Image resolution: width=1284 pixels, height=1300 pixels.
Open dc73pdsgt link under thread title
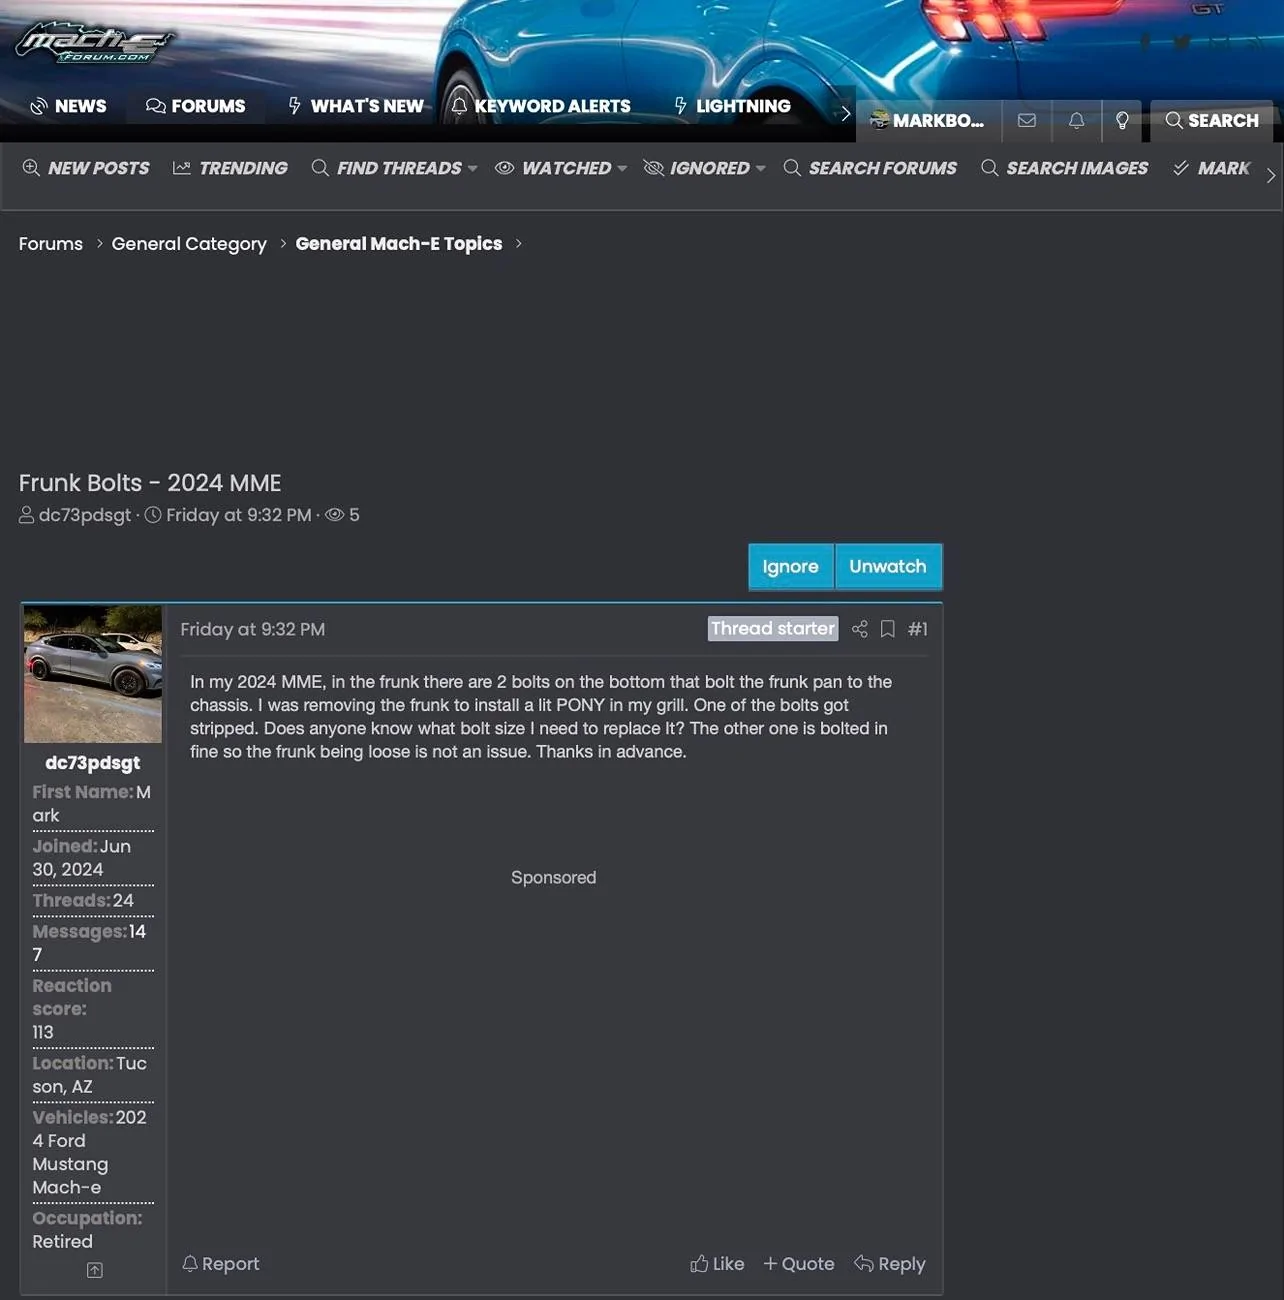pyautogui.click(x=85, y=515)
